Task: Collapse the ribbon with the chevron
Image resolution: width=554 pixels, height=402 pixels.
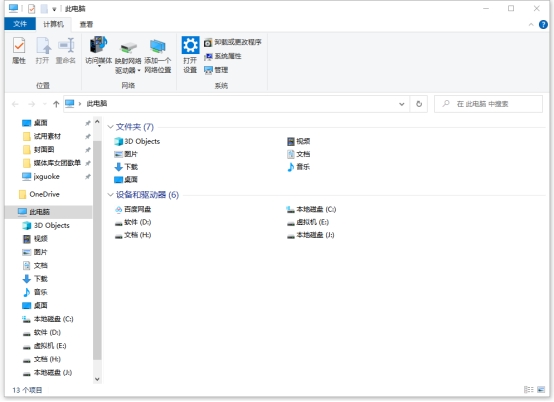Action: coord(531,24)
